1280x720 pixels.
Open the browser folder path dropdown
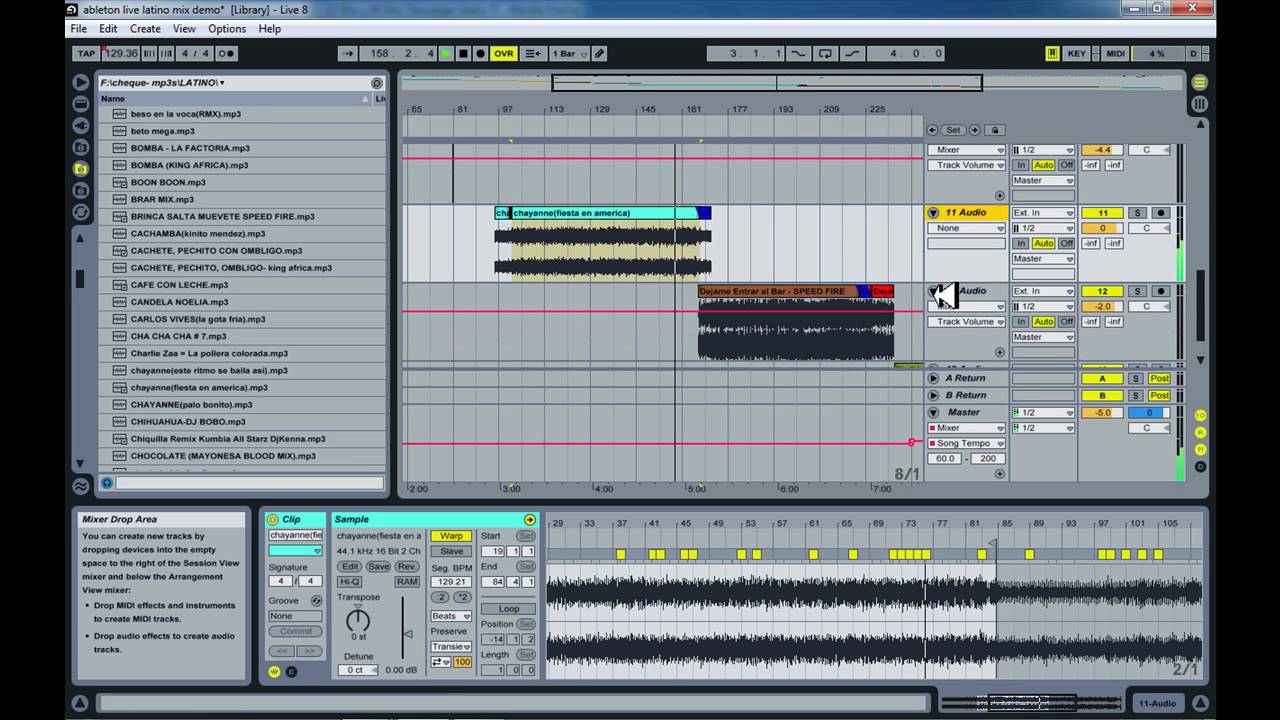163,83
